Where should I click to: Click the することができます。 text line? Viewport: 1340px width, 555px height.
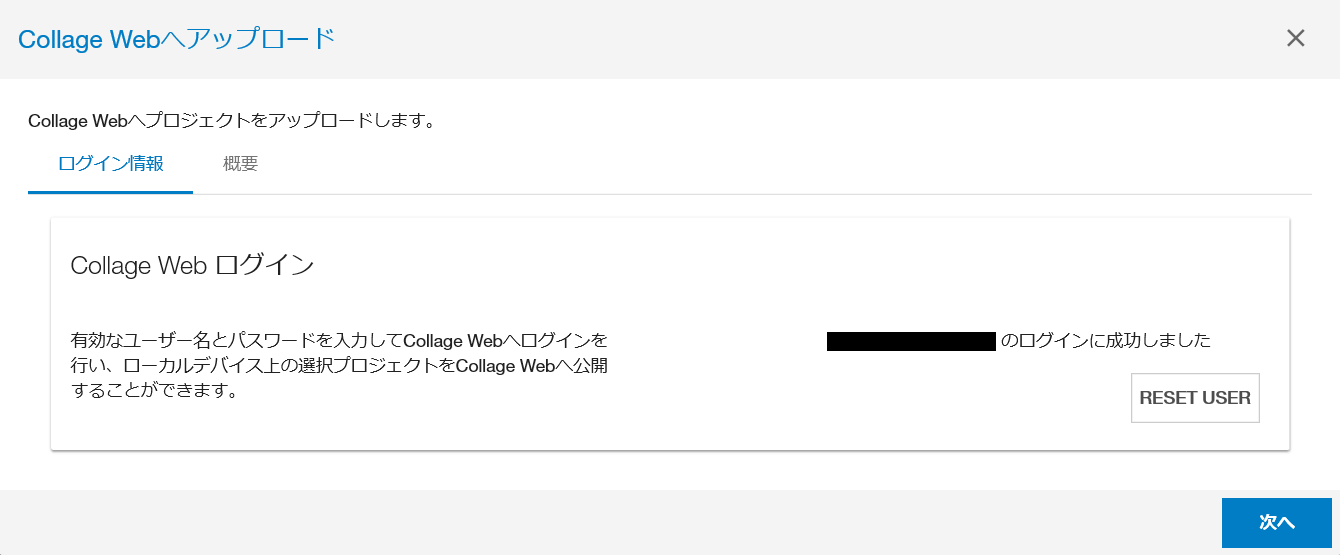[x=154, y=391]
